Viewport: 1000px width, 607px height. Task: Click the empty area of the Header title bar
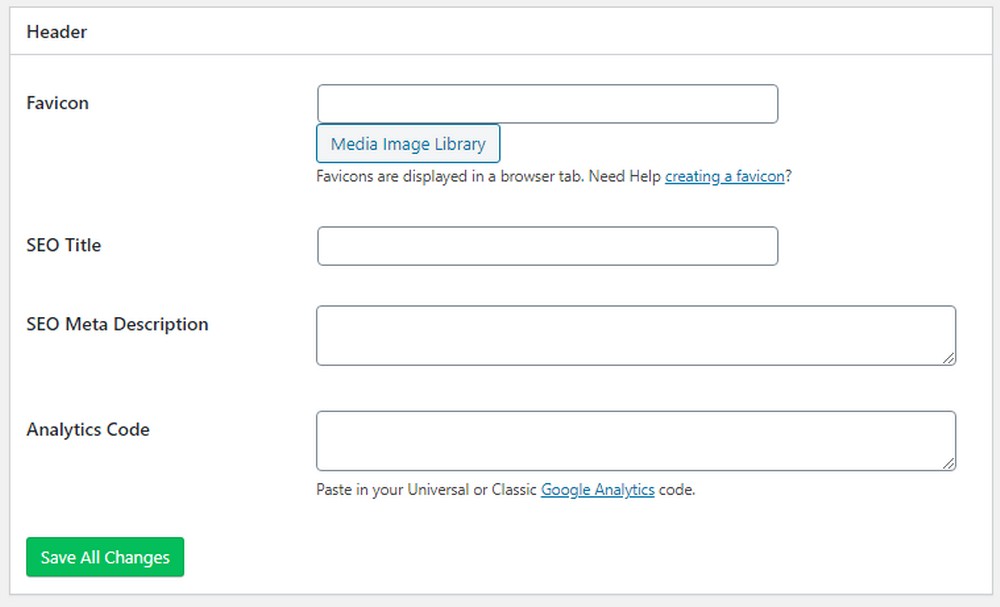tap(550, 32)
